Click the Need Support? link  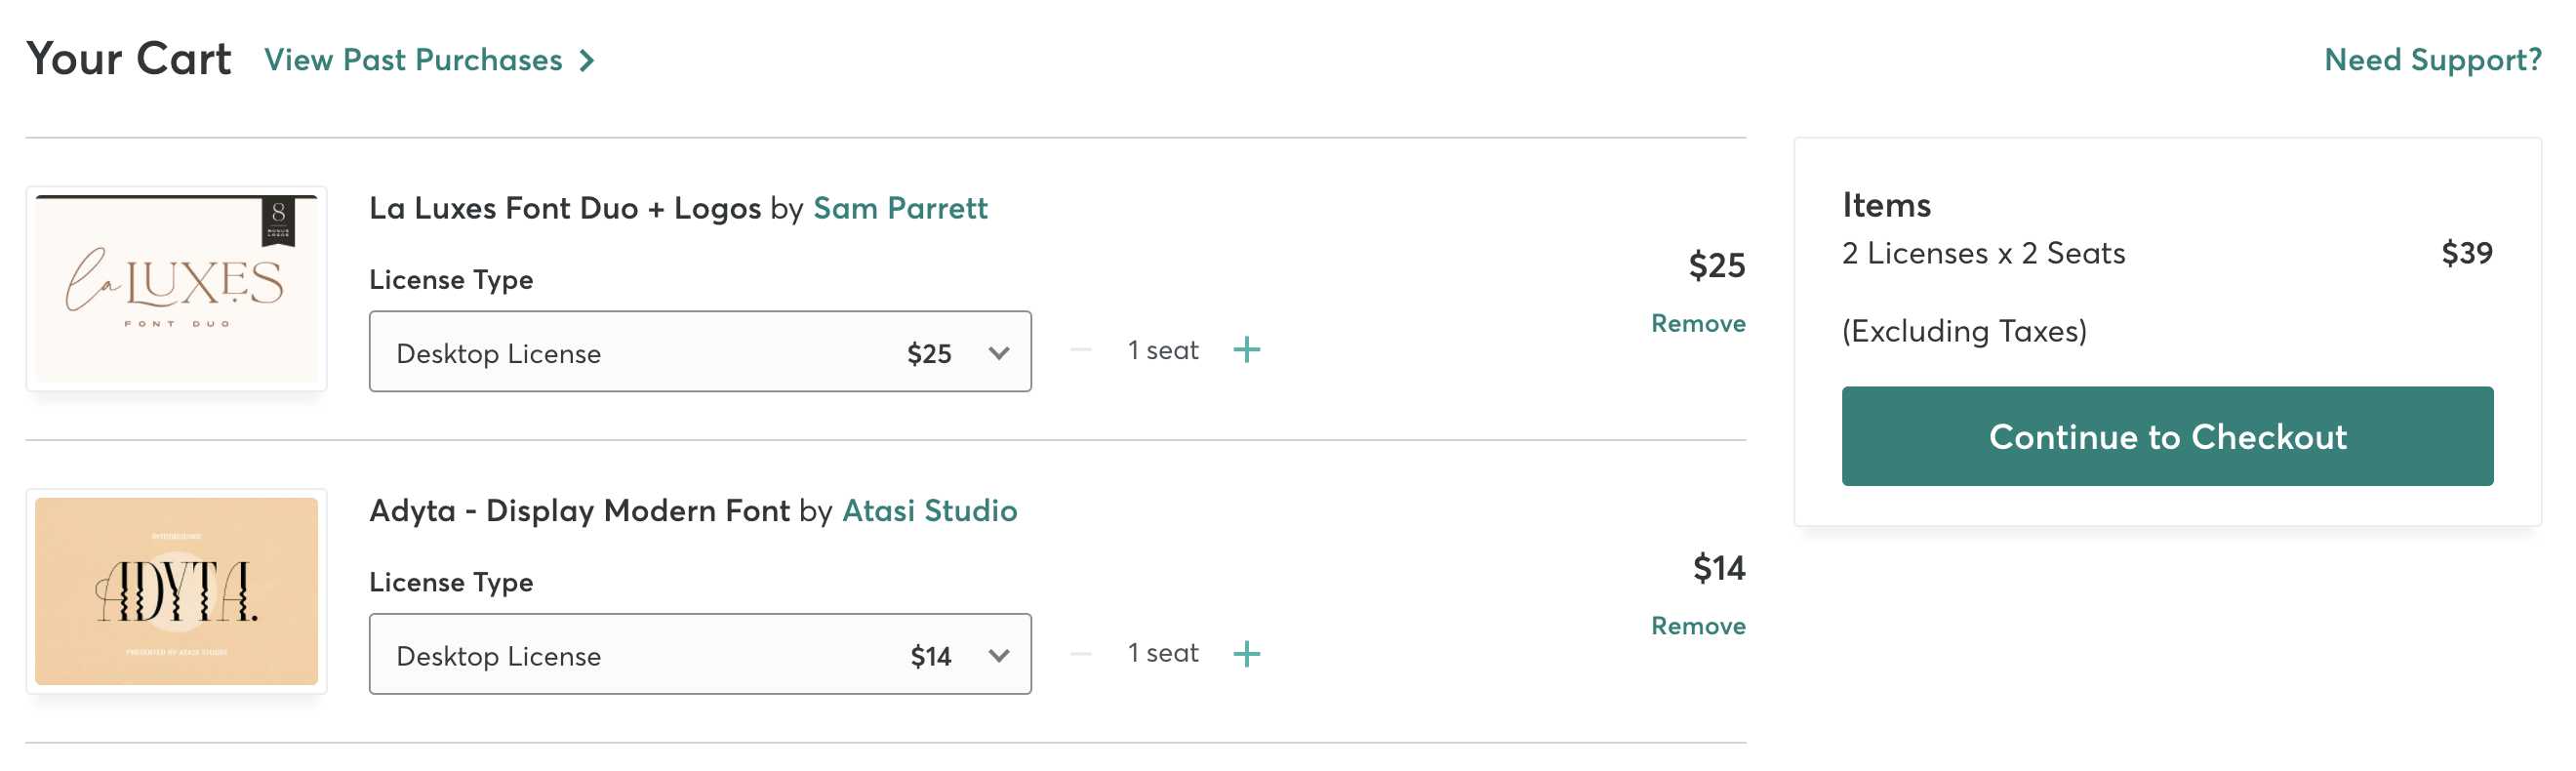tap(2432, 60)
